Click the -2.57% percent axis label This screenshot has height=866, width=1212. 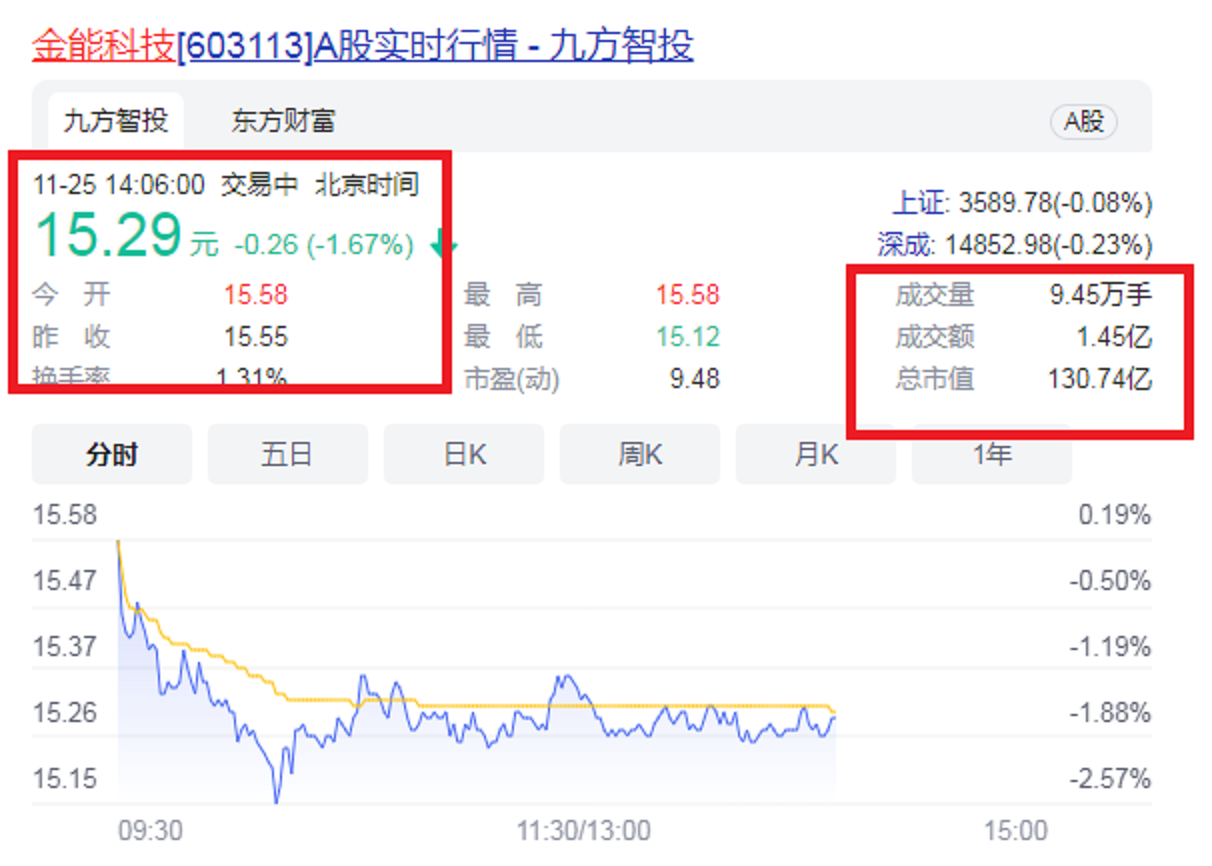click(1111, 779)
